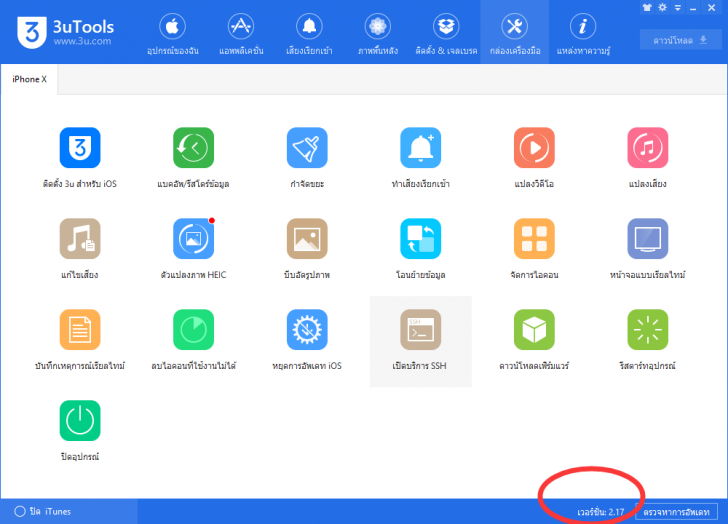
Task: Click the Download button at top right
Action: pos(681,40)
